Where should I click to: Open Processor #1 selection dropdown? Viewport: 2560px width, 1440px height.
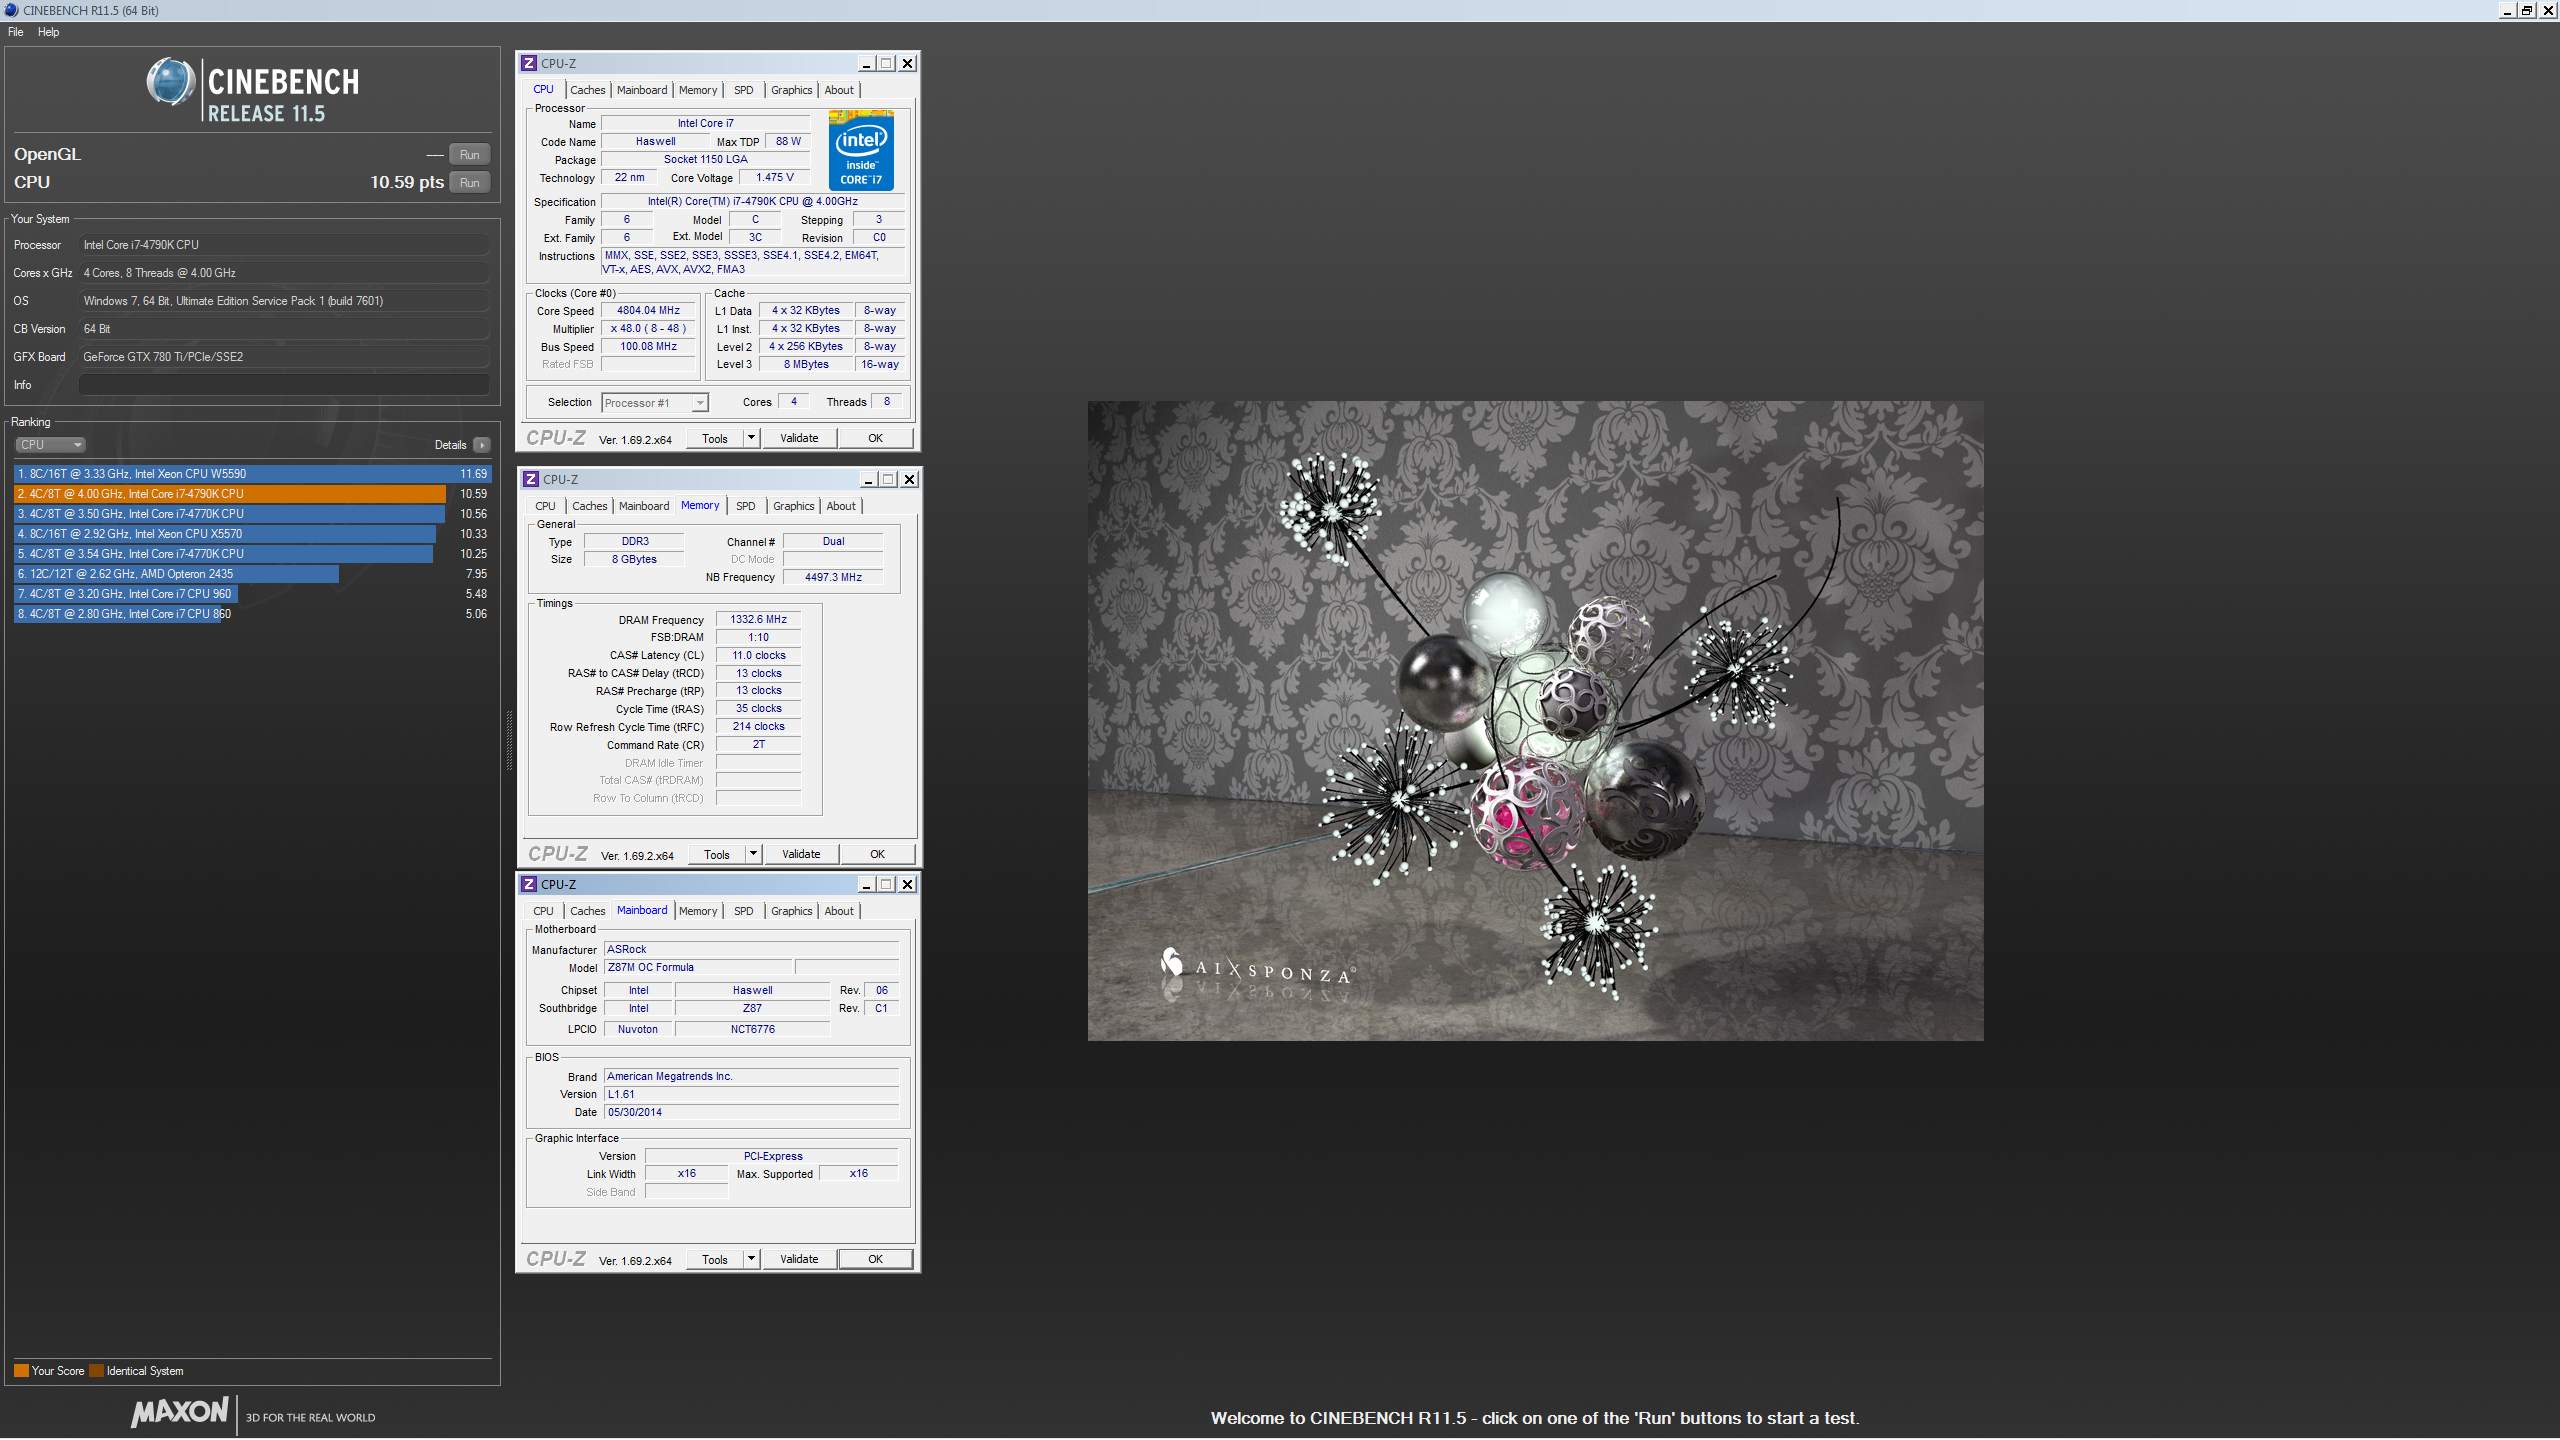point(655,403)
